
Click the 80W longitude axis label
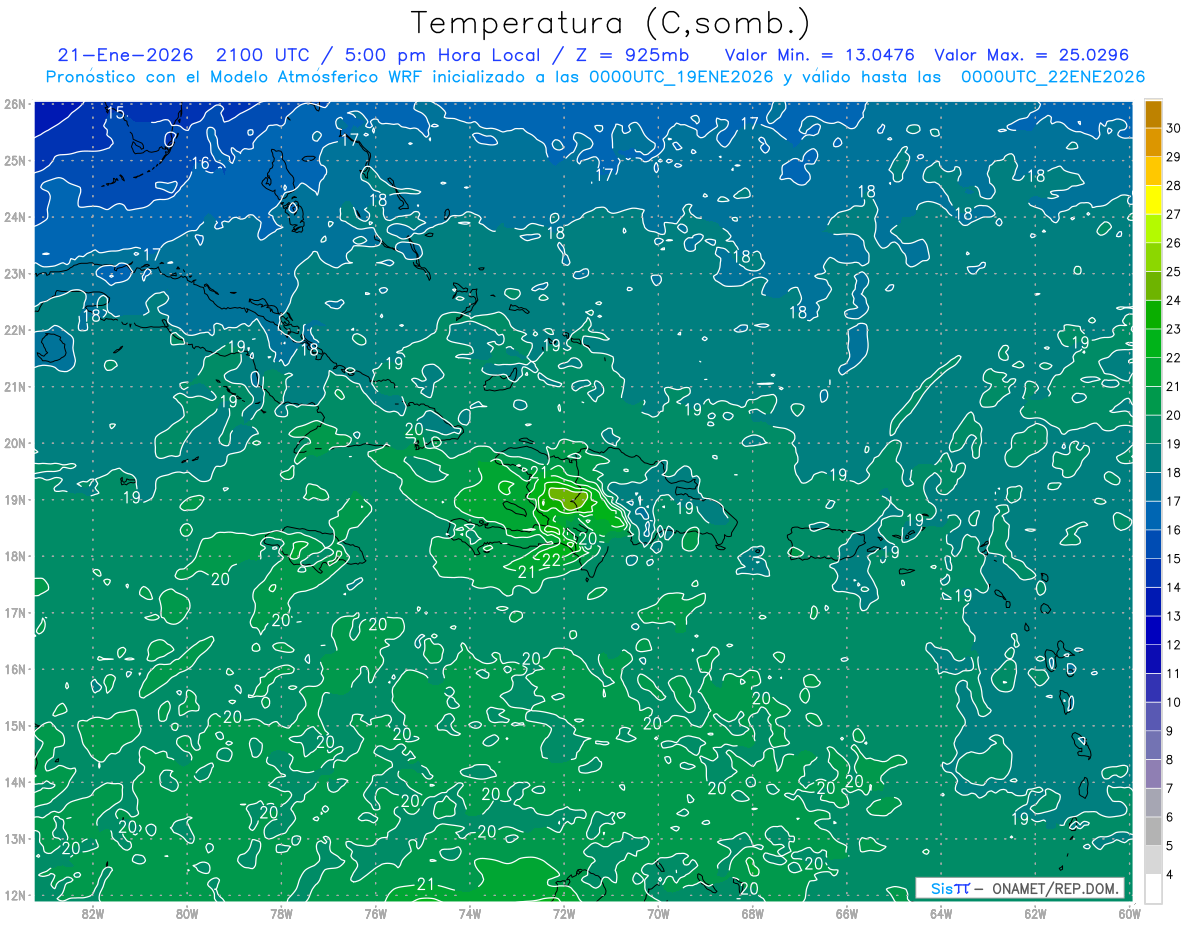[187, 913]
